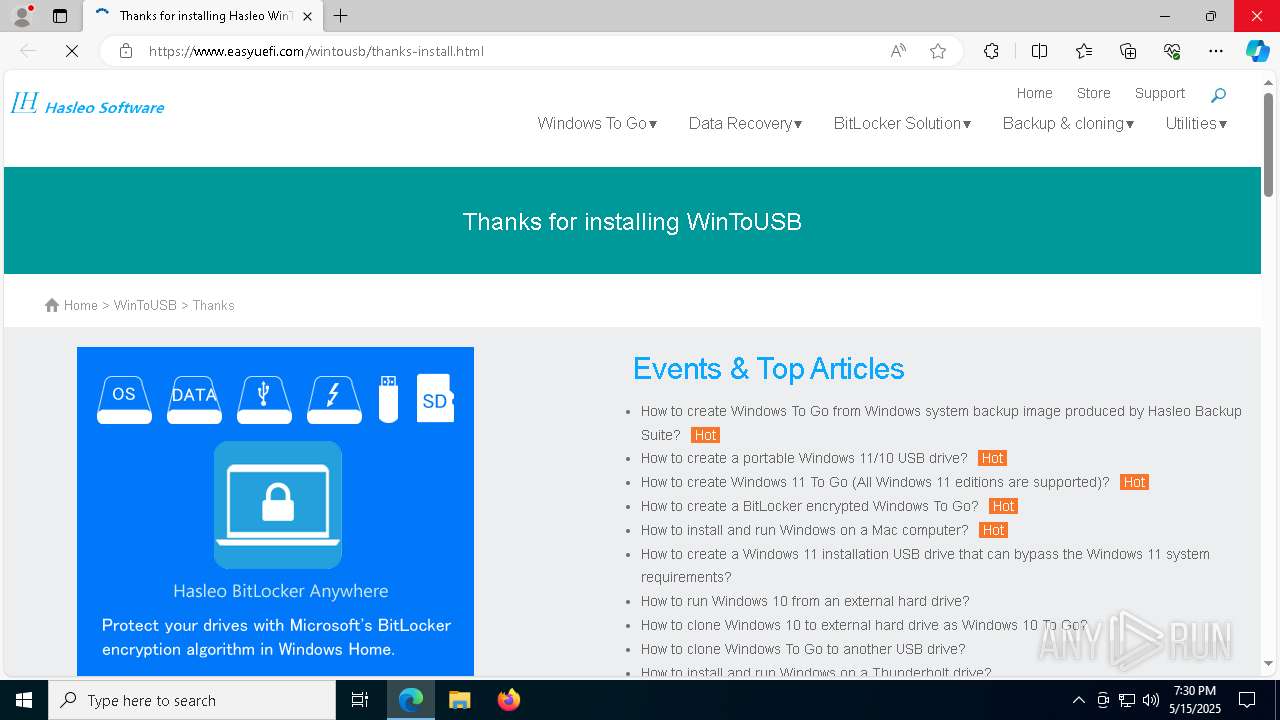Open clone Windows 10 to external drive article
Viewport: 1280px width, 720px height.
[864, 625]
